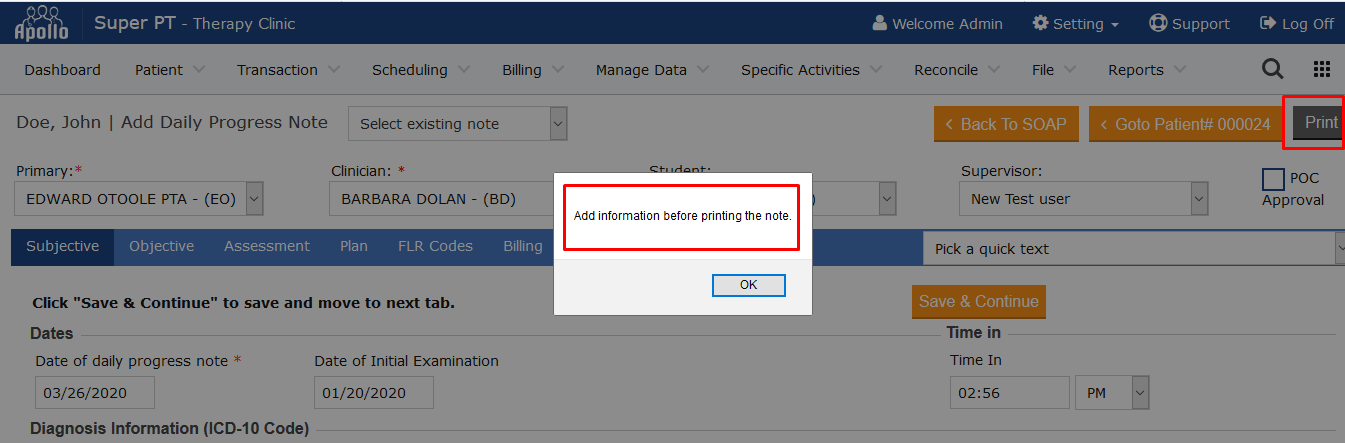Click the magnifier search icon
Image resolution: width=1345 pixels, height=443 pixels.
[x=1272, y=69]
